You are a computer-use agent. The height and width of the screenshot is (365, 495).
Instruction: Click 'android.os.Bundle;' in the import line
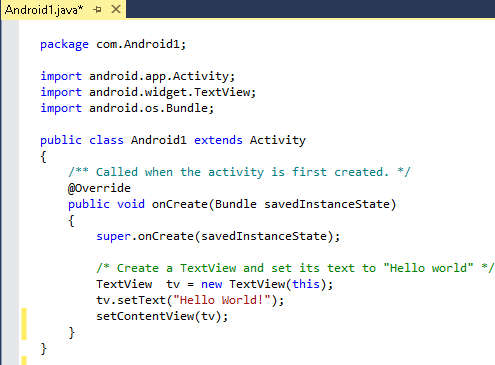coord(151,108)
